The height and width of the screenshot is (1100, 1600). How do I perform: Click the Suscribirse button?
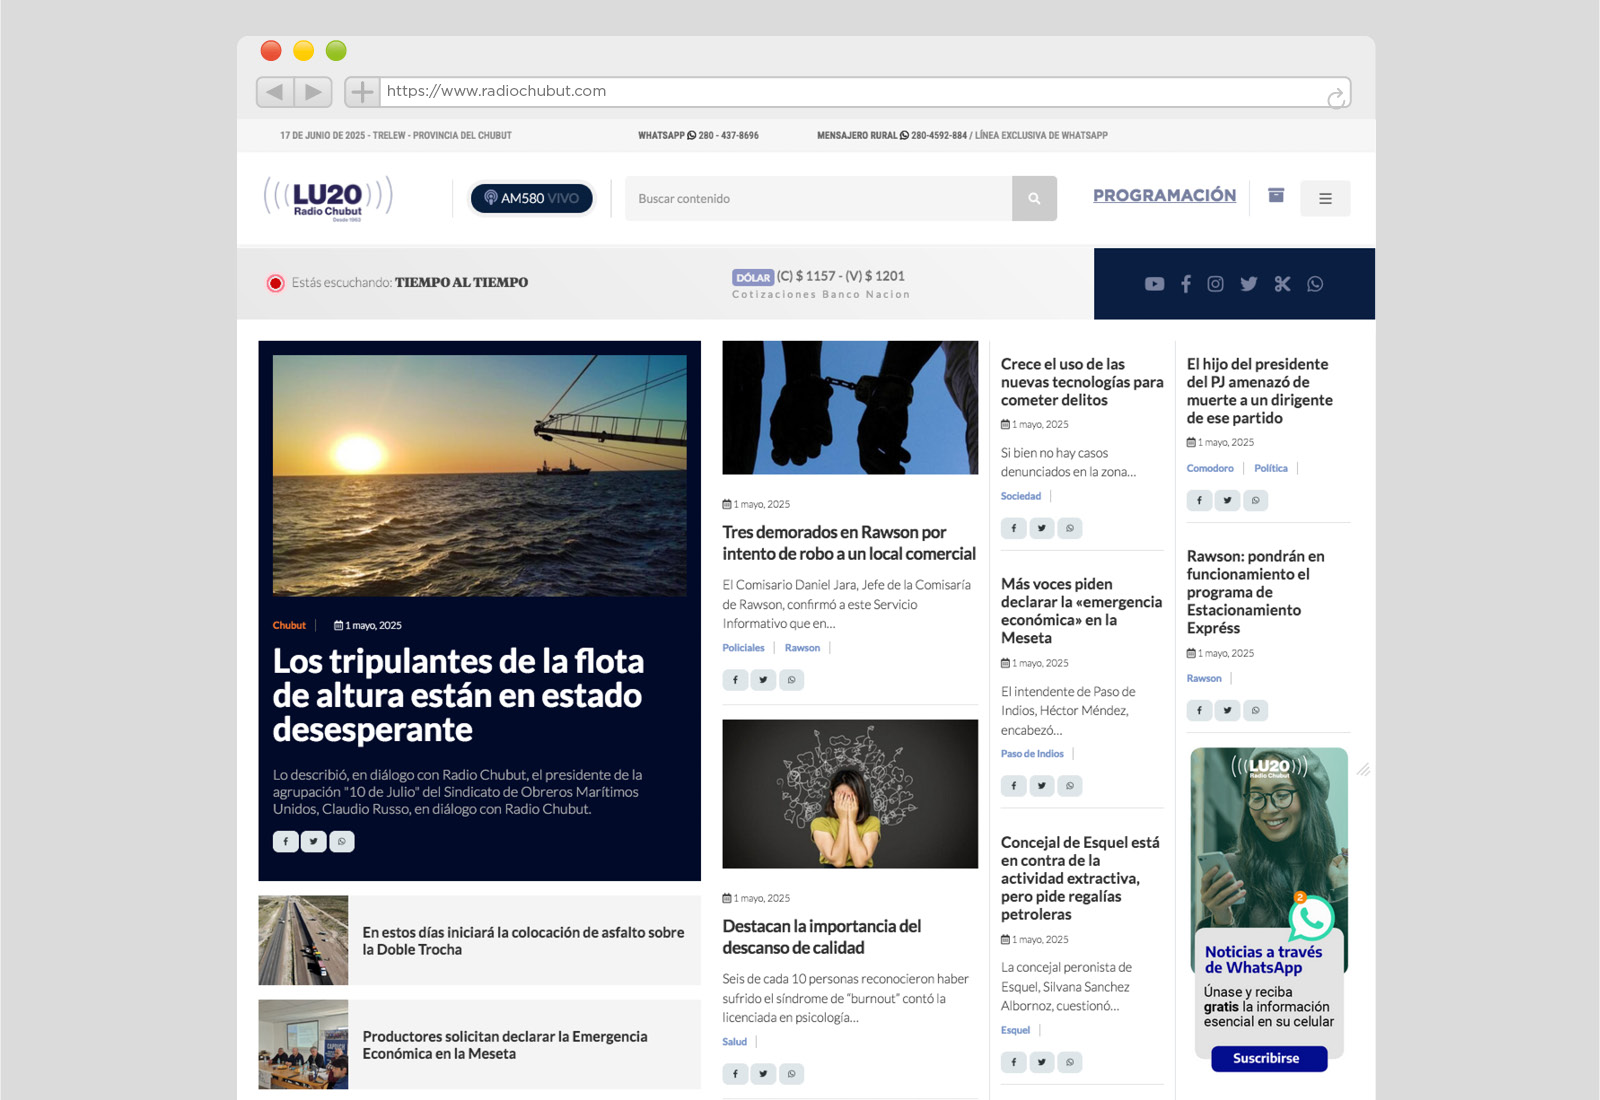click(x=1268, y=1058)
